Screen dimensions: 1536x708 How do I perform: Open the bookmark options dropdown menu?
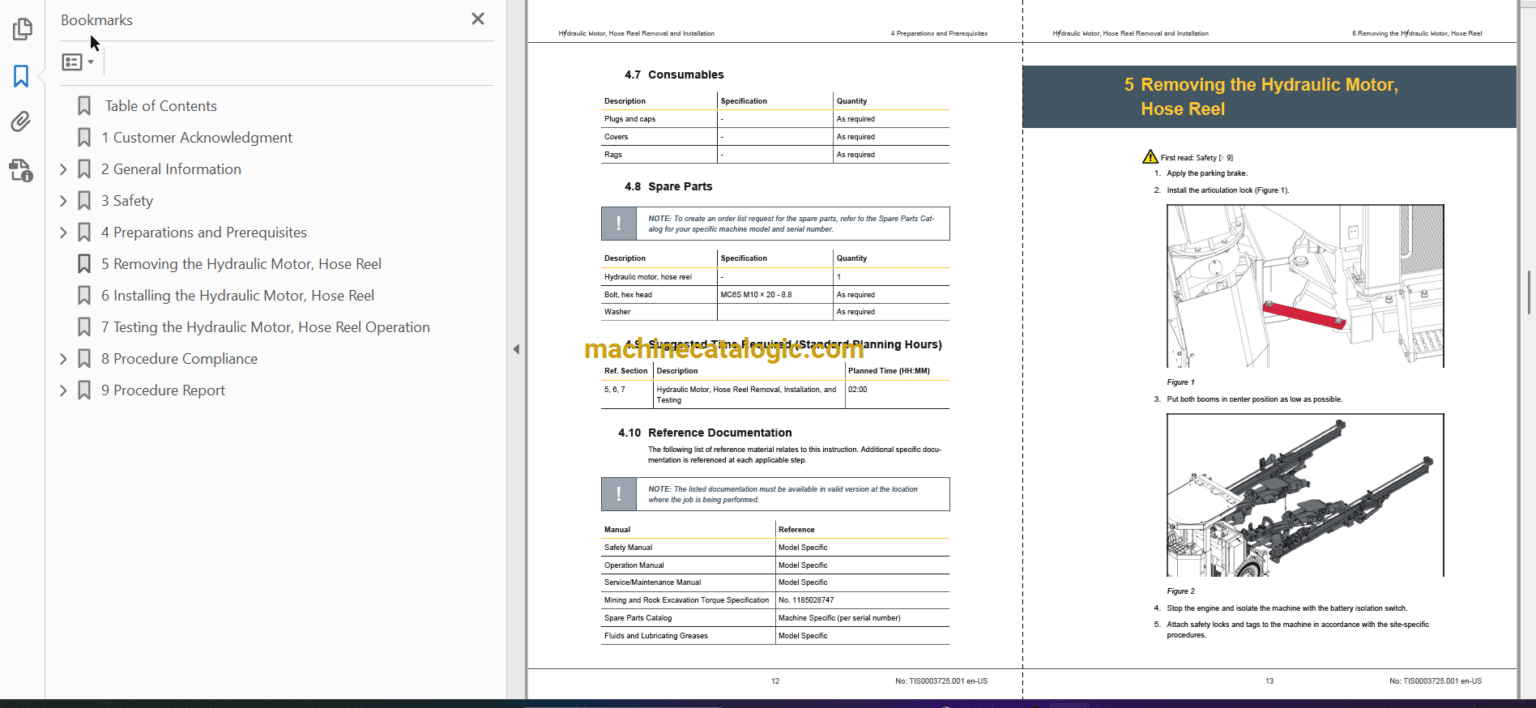point(78,62)
